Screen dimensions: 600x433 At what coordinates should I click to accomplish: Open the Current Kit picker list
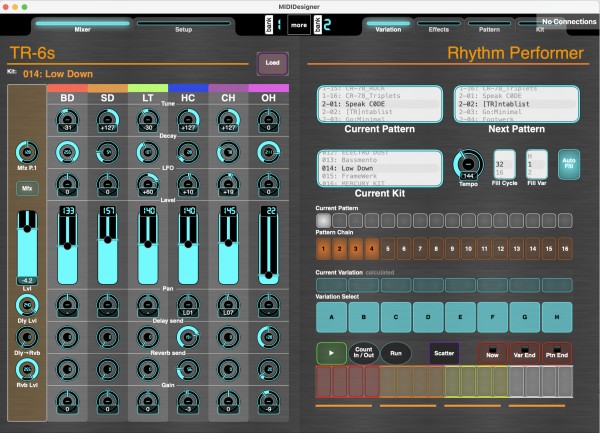pos(380,168)
